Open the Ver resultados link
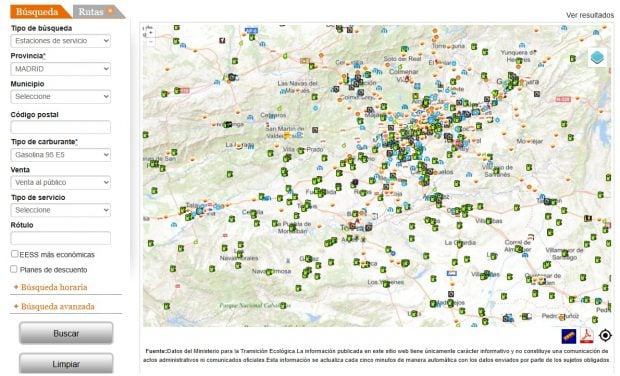 pos(590,15)
